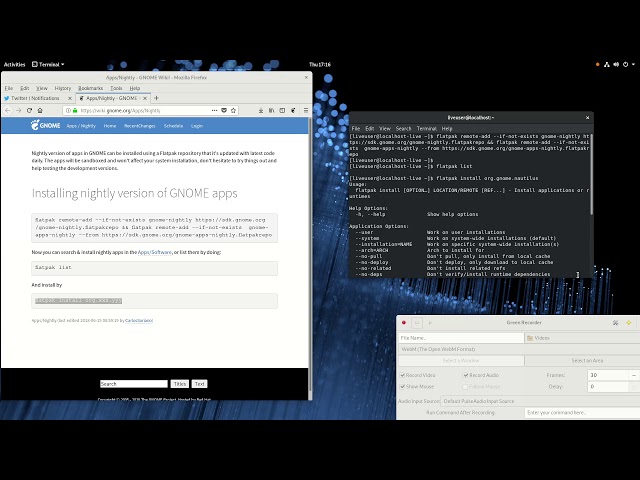This screenshot has width=640, height=480.
Task: Click the Text search button
Action: (x=199, y=384)
